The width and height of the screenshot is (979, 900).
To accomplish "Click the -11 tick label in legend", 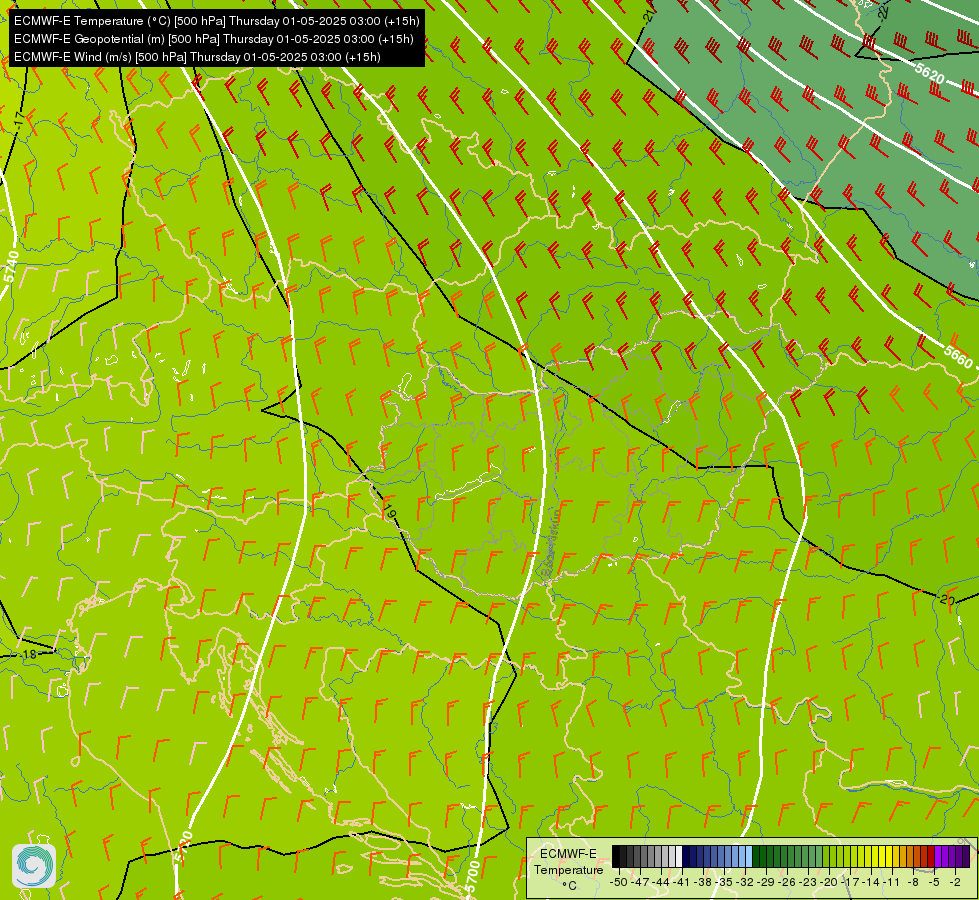I will pos(891,882).
